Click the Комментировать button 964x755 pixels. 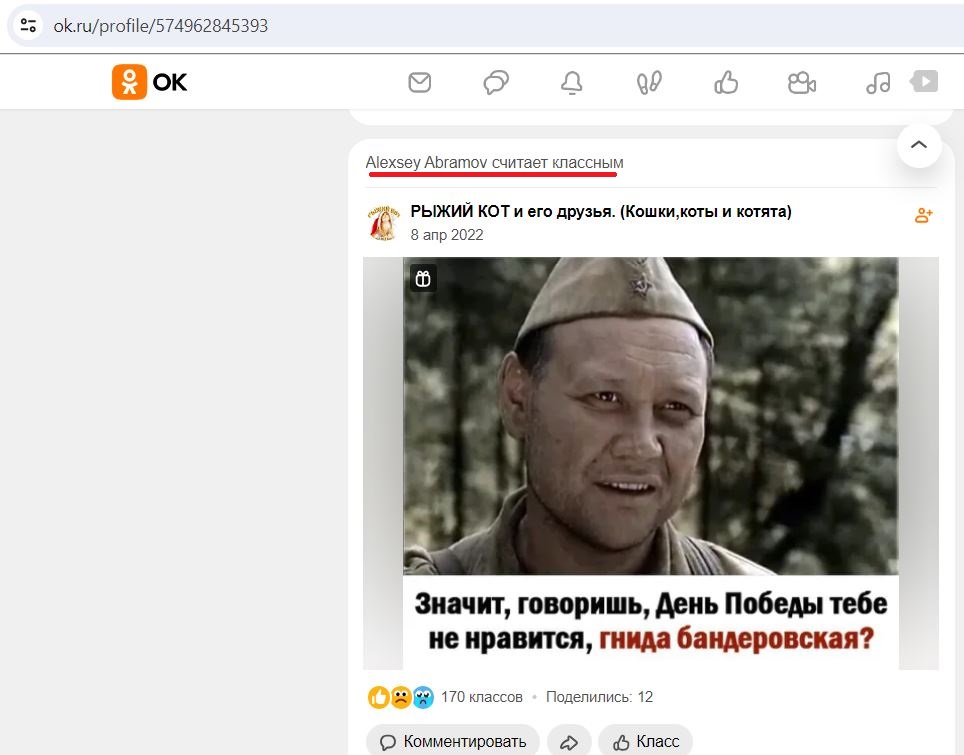tap(453, 741)
